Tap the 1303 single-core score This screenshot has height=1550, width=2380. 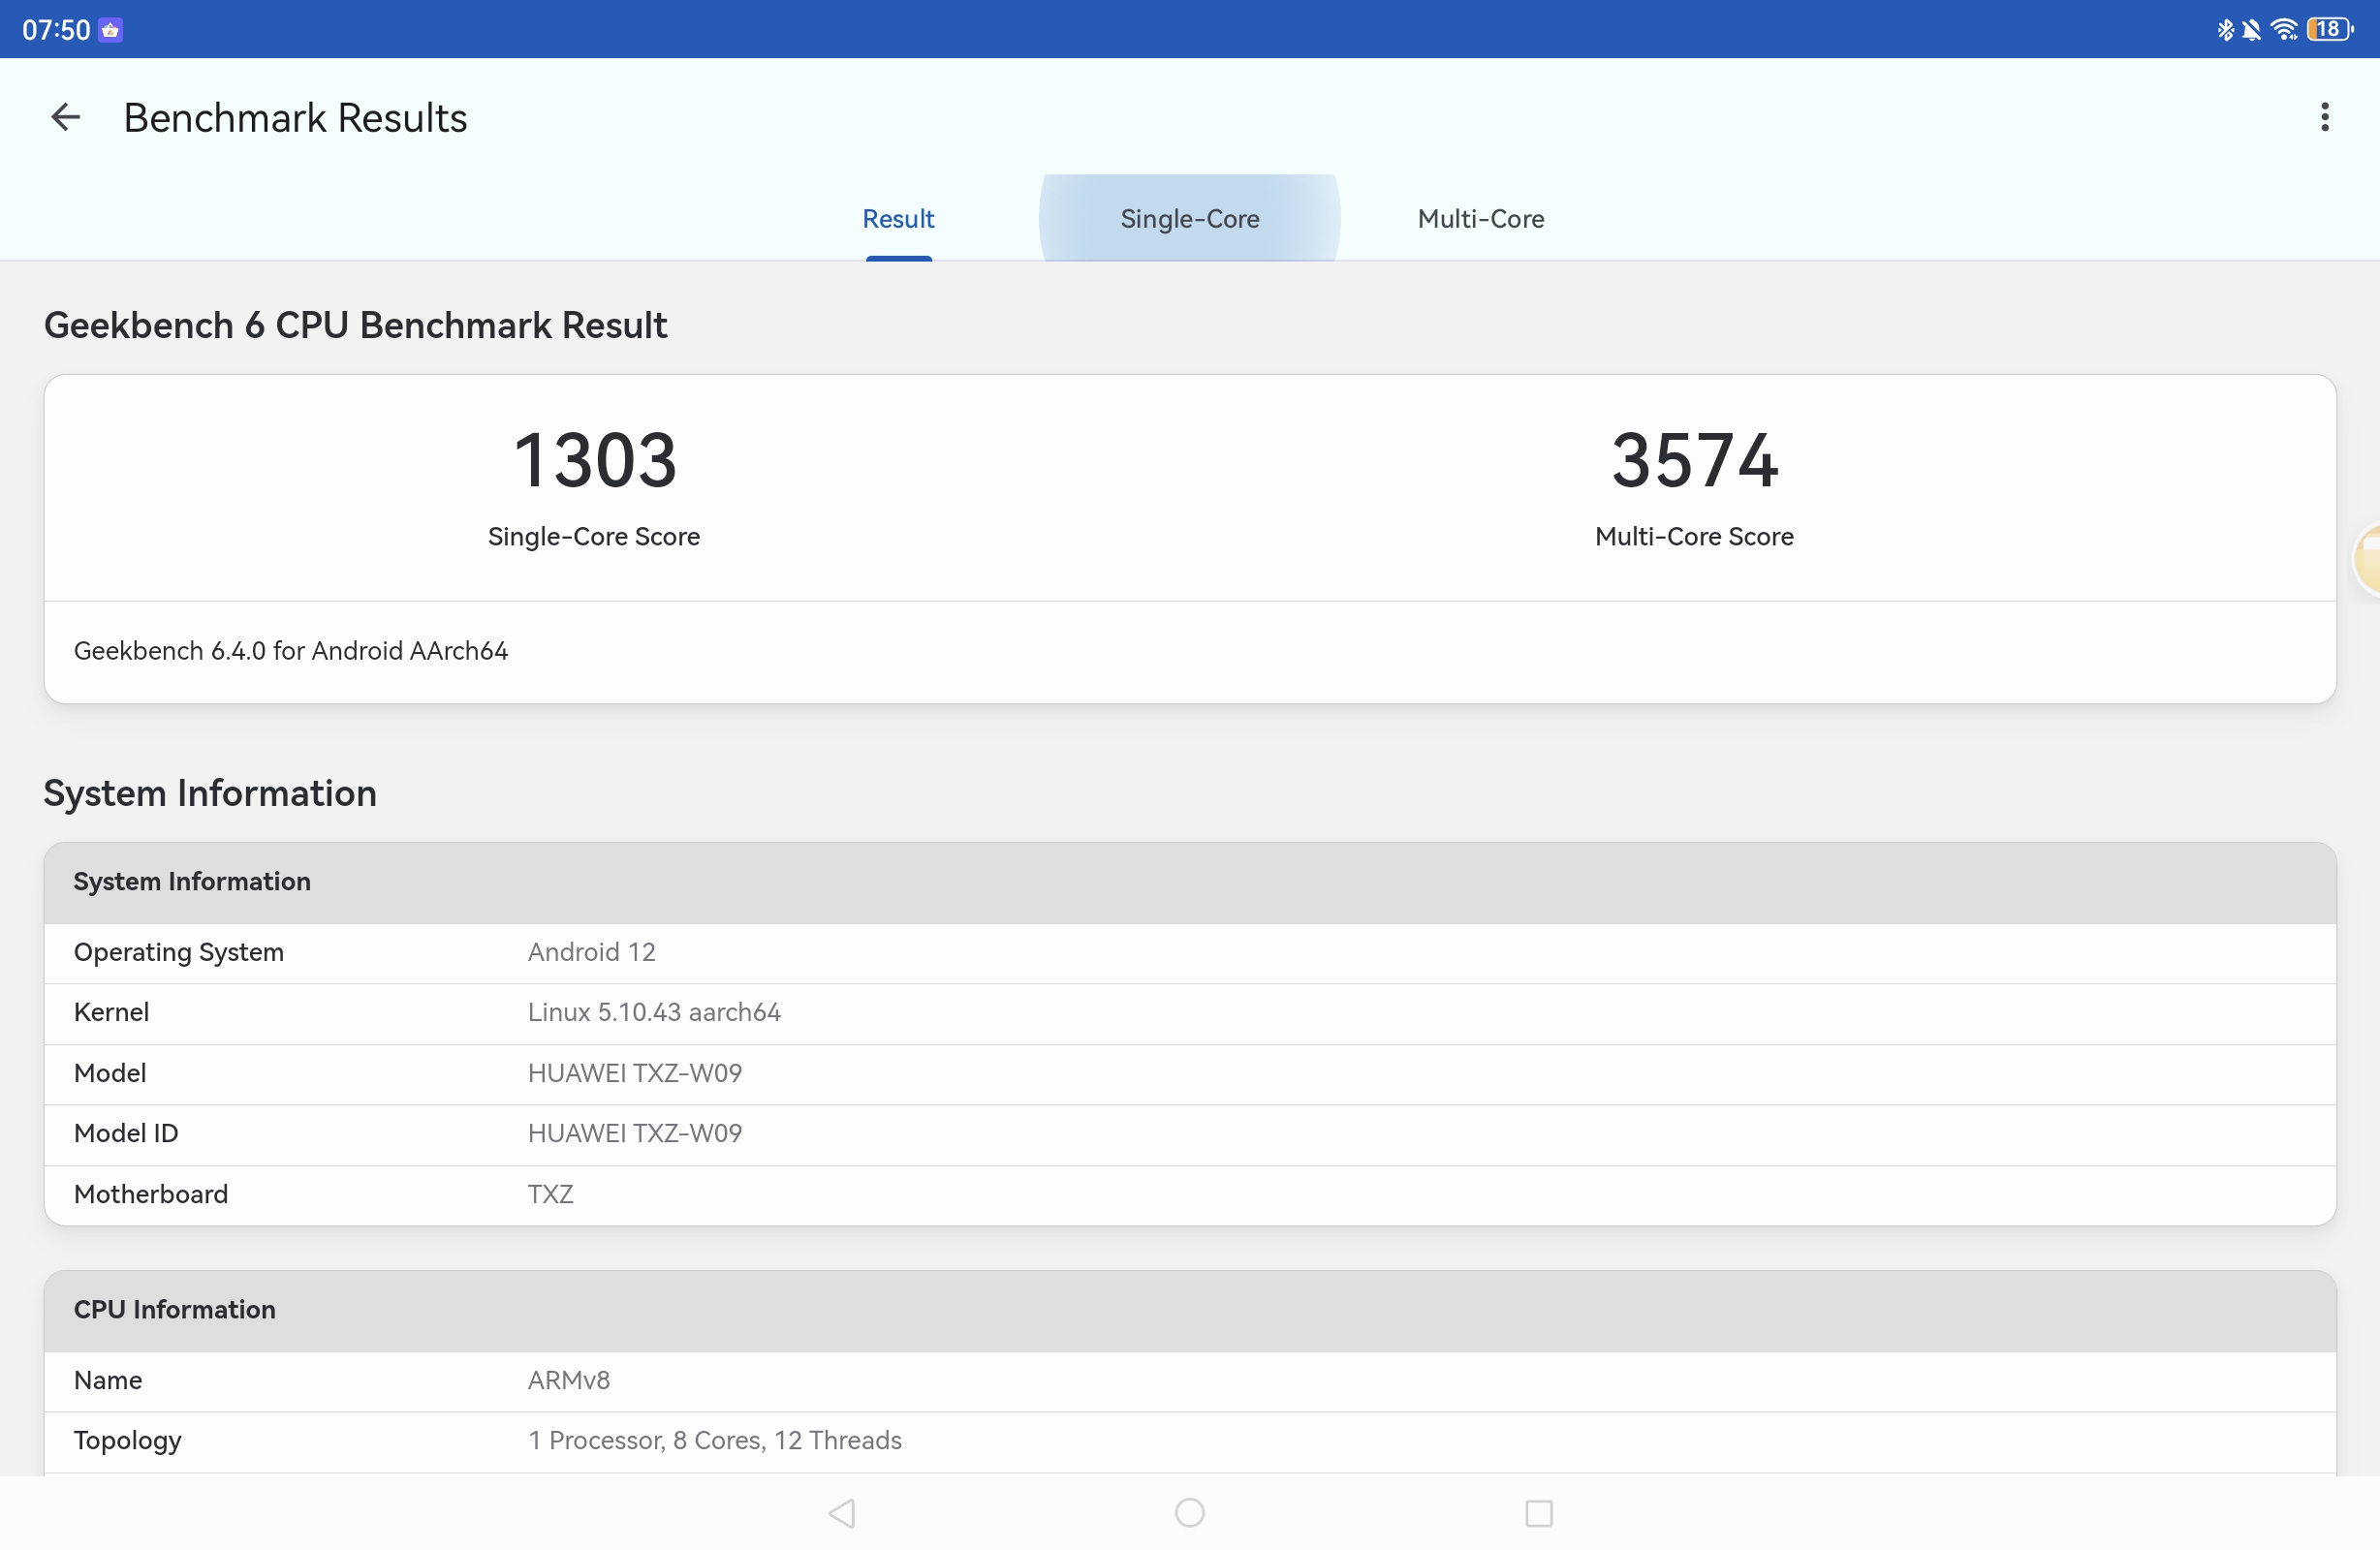pos(595,460)
